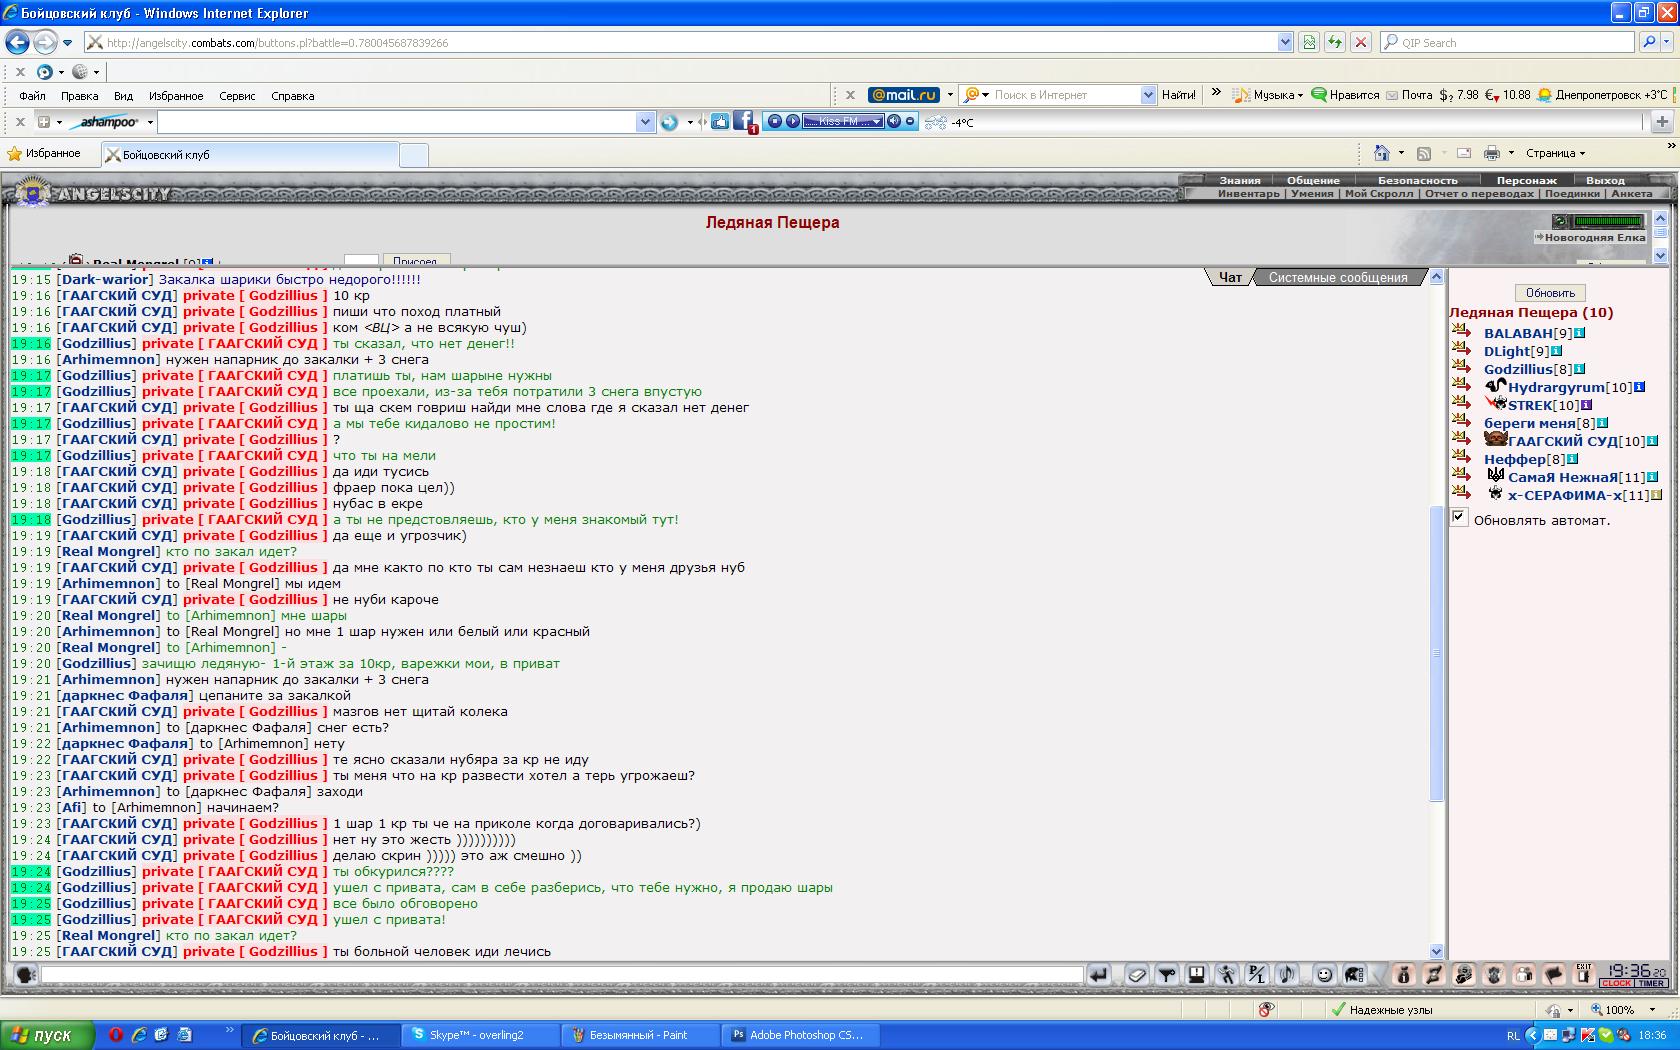1680x1050 pixels.
Task: Click the 'Обновить' button
Action: 1550,293
